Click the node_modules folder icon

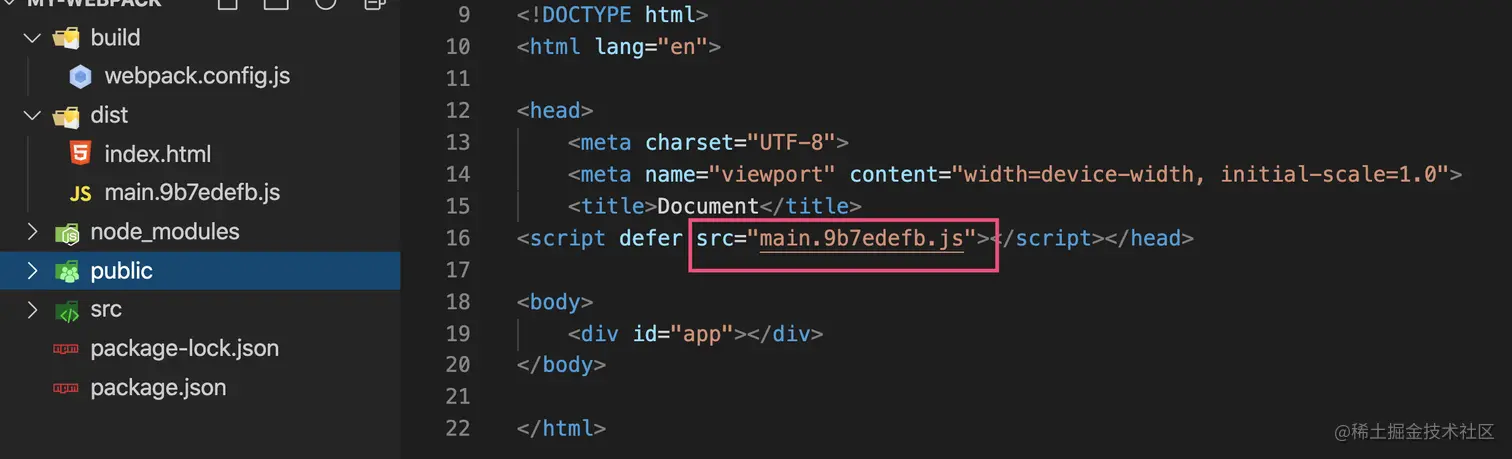(66, 233)
